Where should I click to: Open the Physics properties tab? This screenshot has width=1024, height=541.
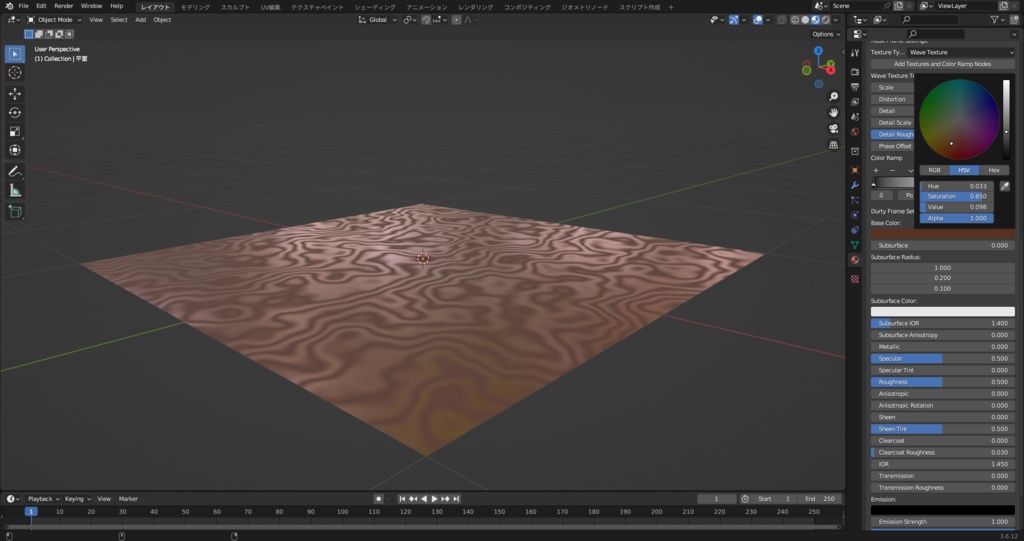point(855,215)
